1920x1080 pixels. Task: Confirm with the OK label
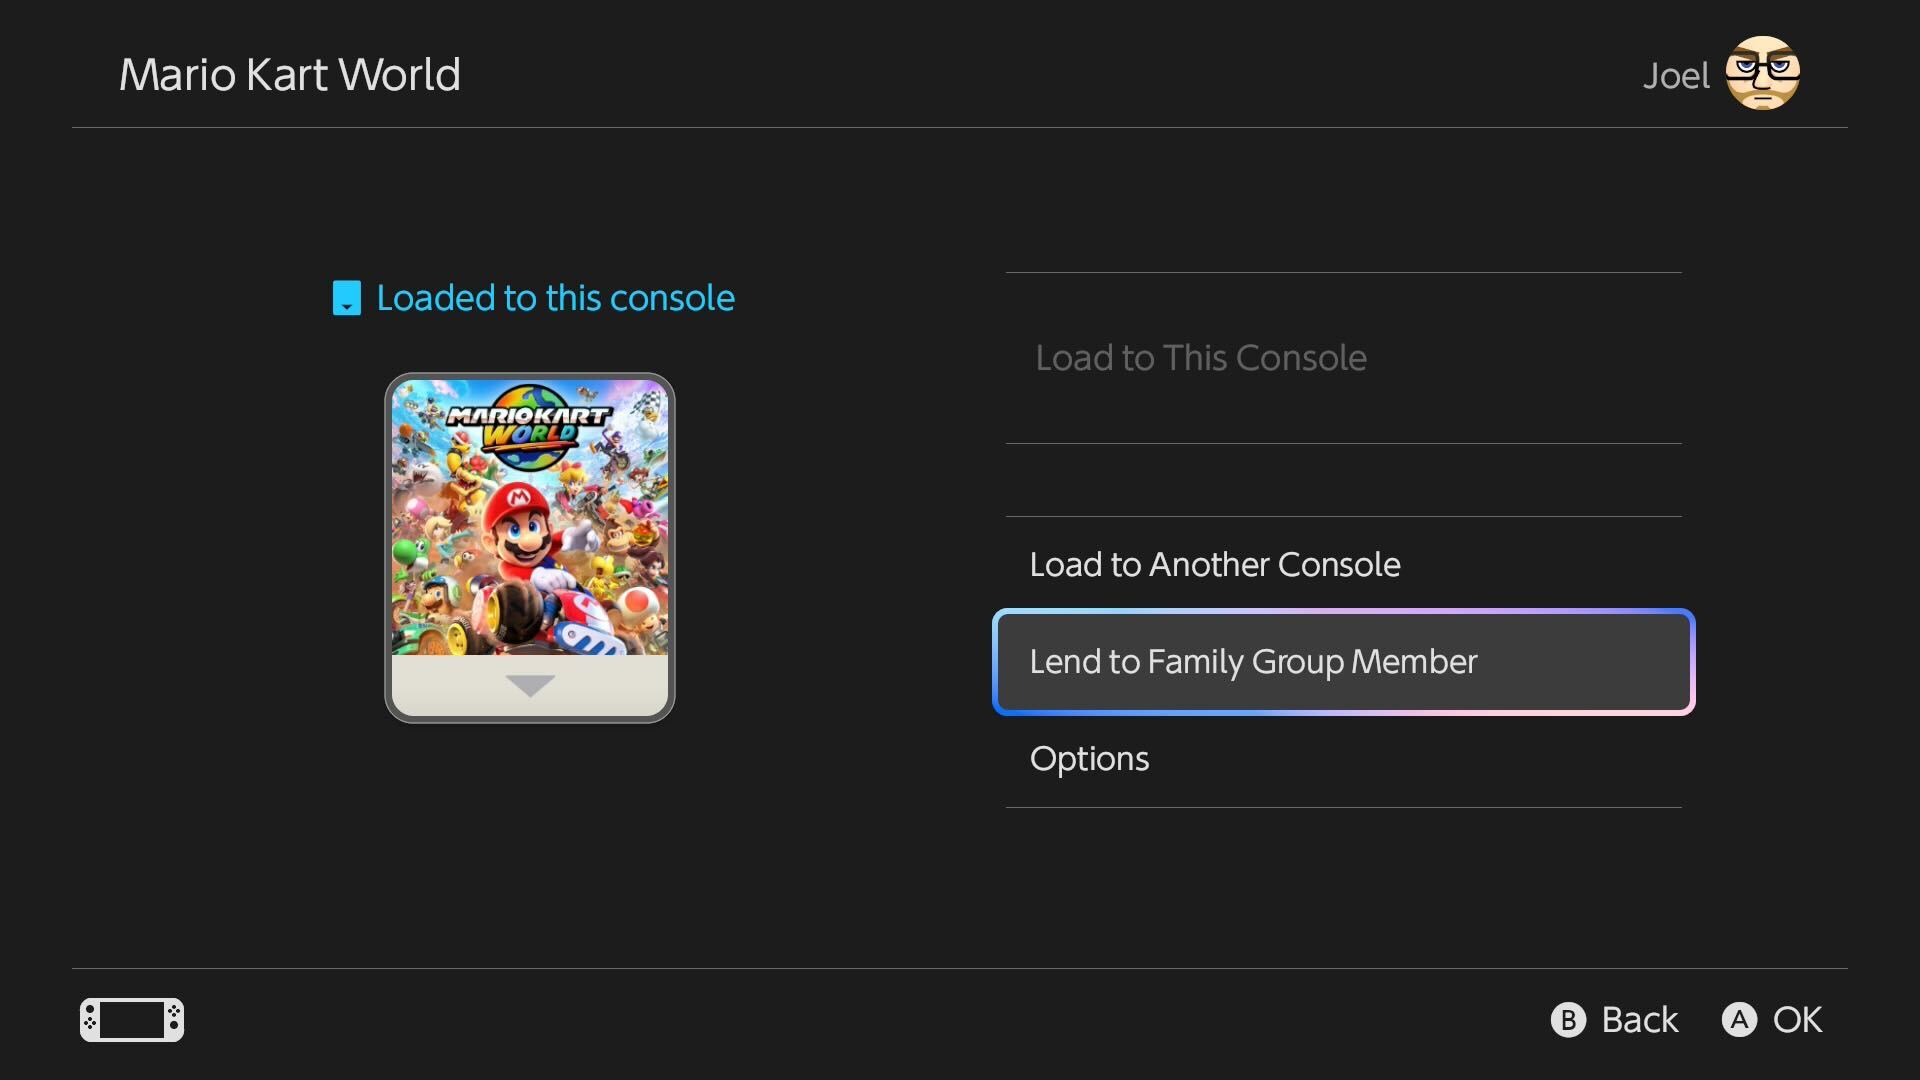click(1796, 1020)
